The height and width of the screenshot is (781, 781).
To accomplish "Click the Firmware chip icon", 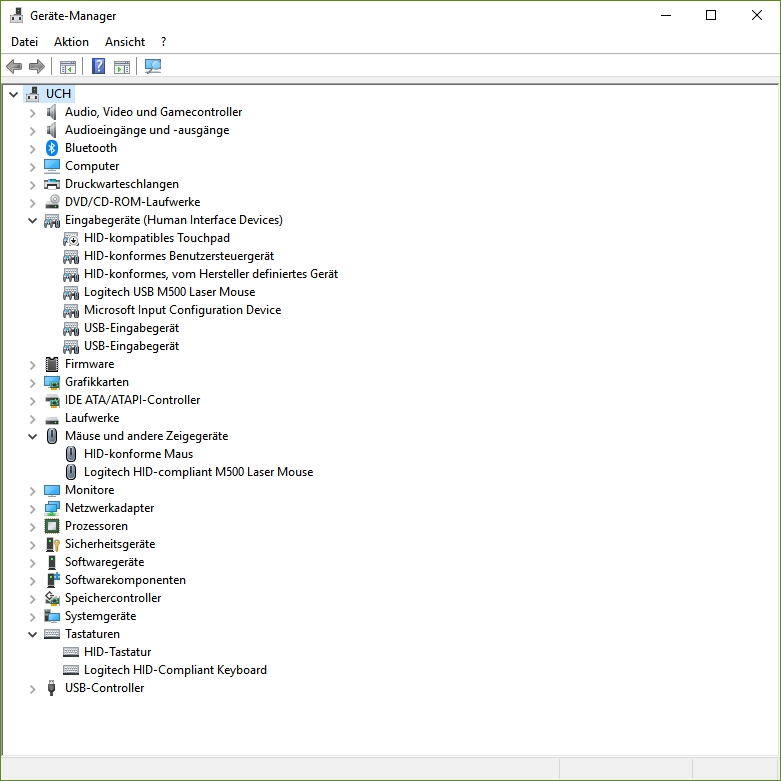I will point(52,364).
